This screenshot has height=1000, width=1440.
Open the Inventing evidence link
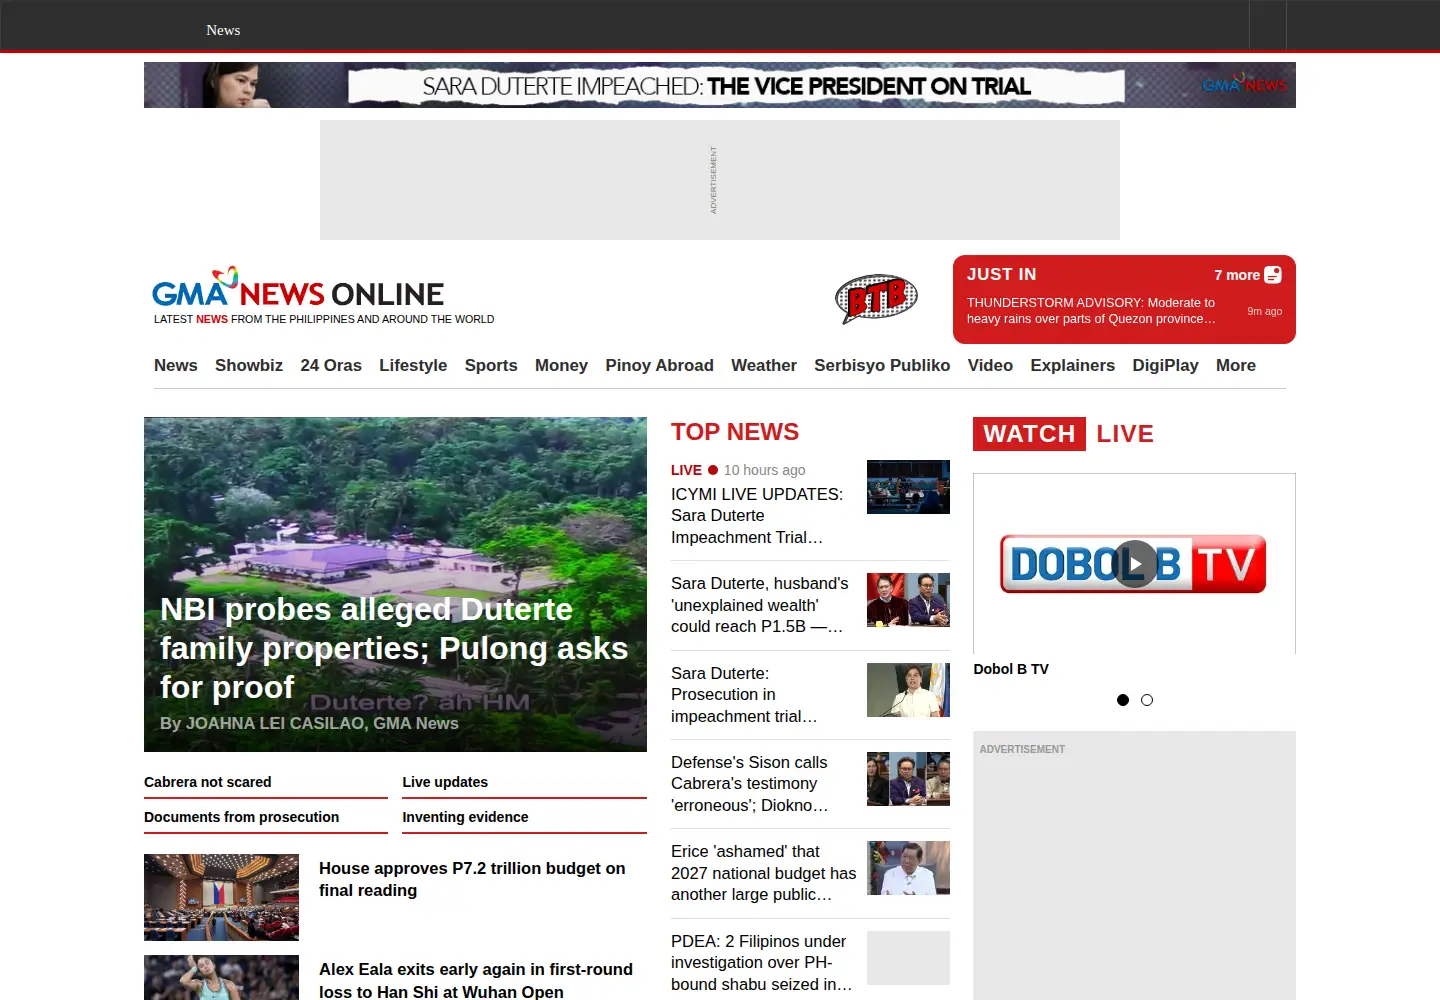click(x=465, y=817)
